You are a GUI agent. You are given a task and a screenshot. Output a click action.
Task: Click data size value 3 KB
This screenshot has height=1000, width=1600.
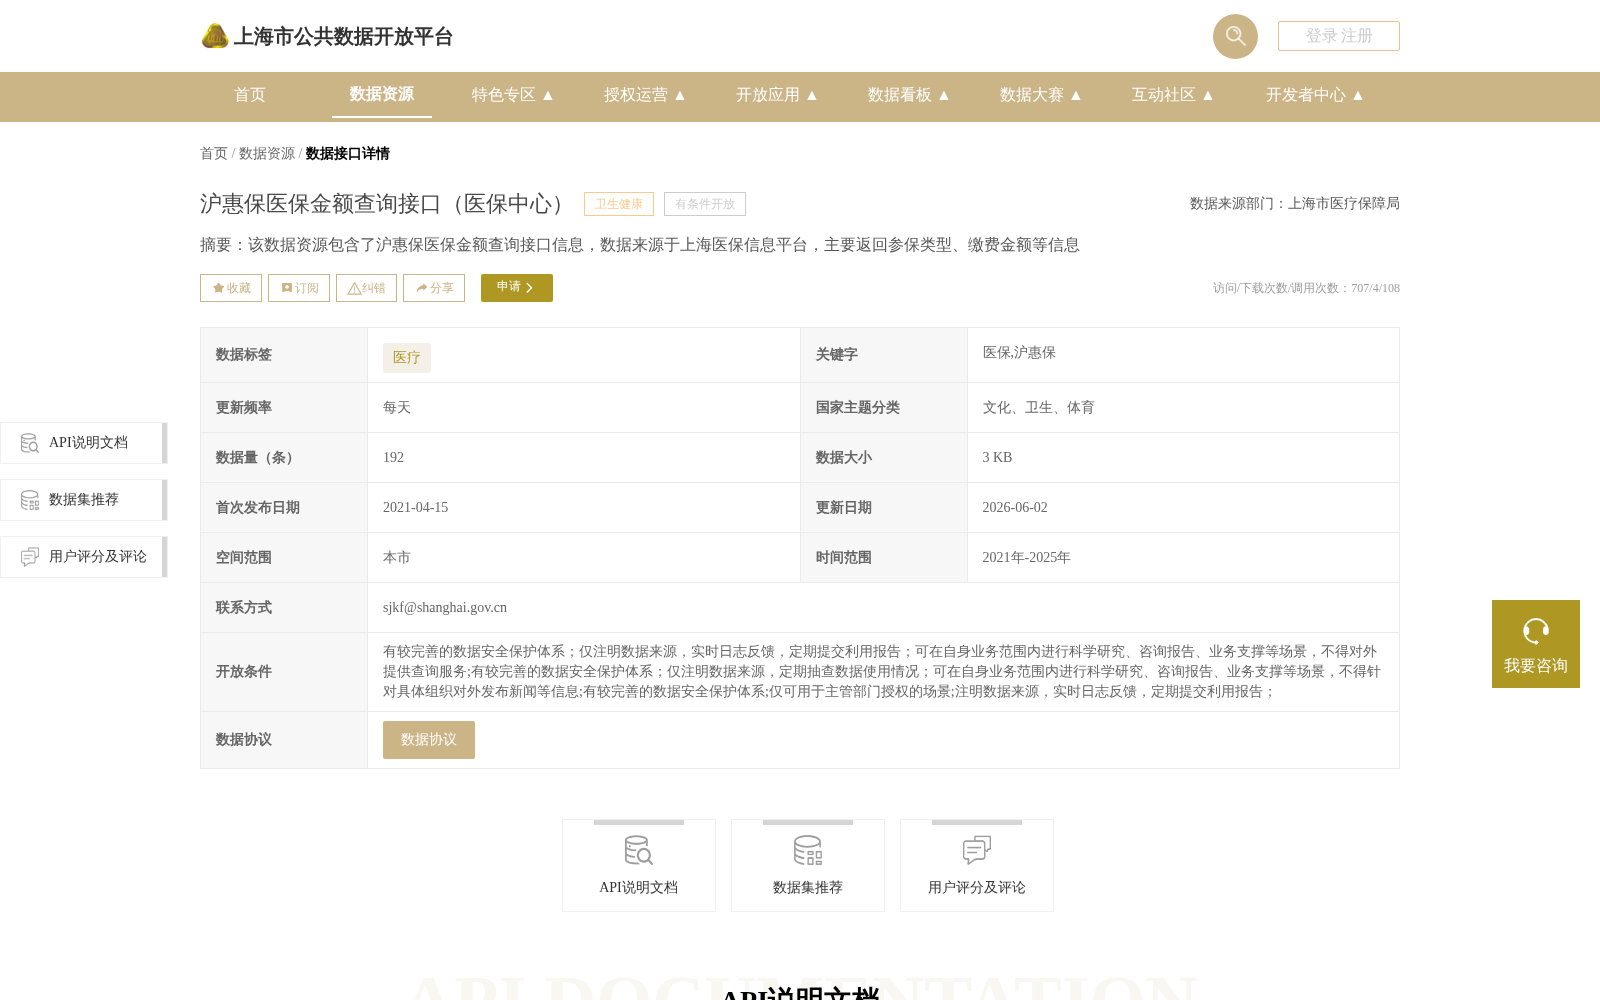point(997,458)
